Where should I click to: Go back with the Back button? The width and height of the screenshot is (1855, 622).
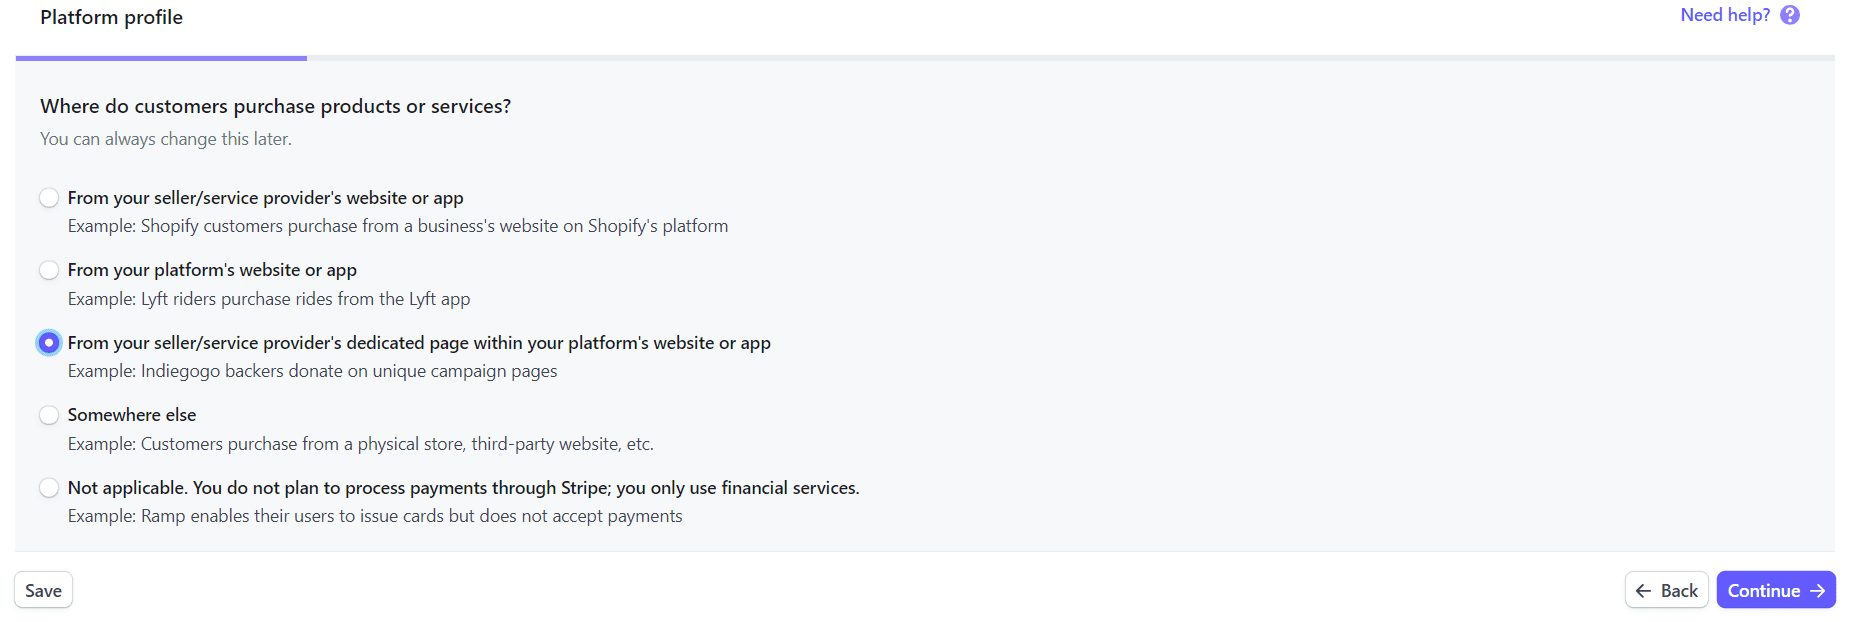point(1666,590)
